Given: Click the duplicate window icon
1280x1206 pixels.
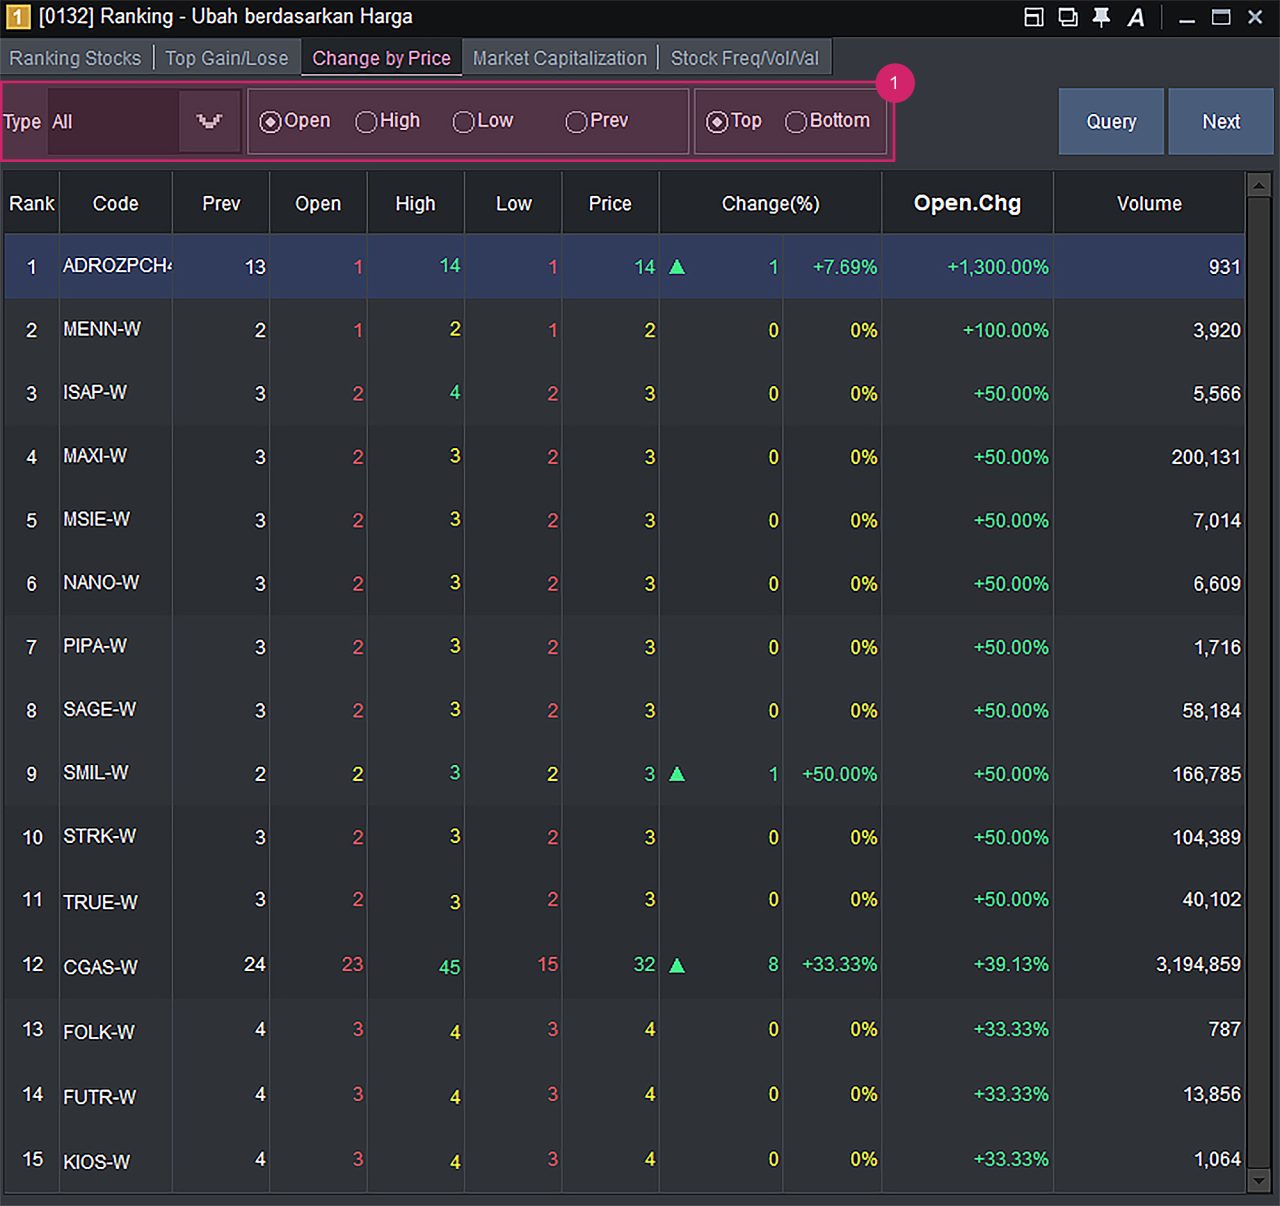Looking at the screenshot, I should (x=1068, y=17).
